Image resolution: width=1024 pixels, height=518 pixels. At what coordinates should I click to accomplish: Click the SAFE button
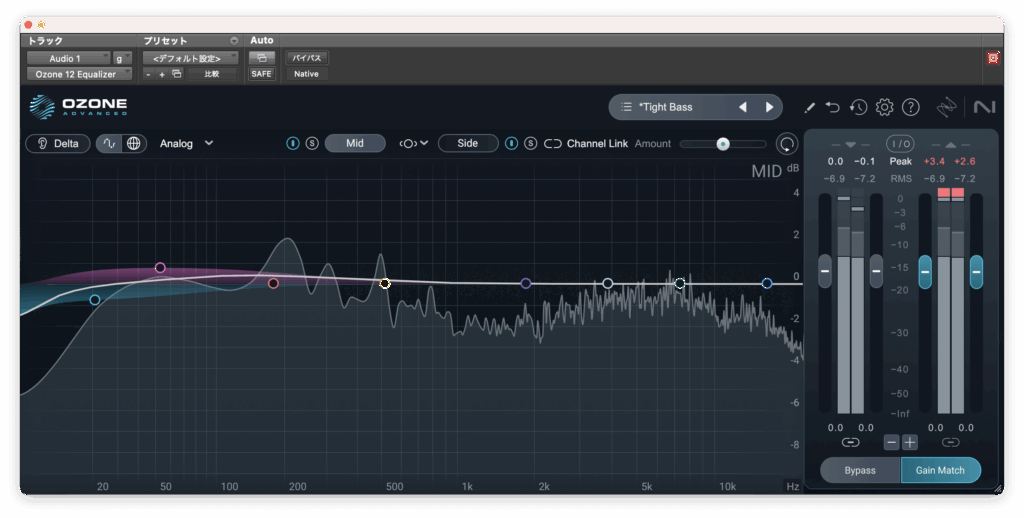tap(261, 74)
